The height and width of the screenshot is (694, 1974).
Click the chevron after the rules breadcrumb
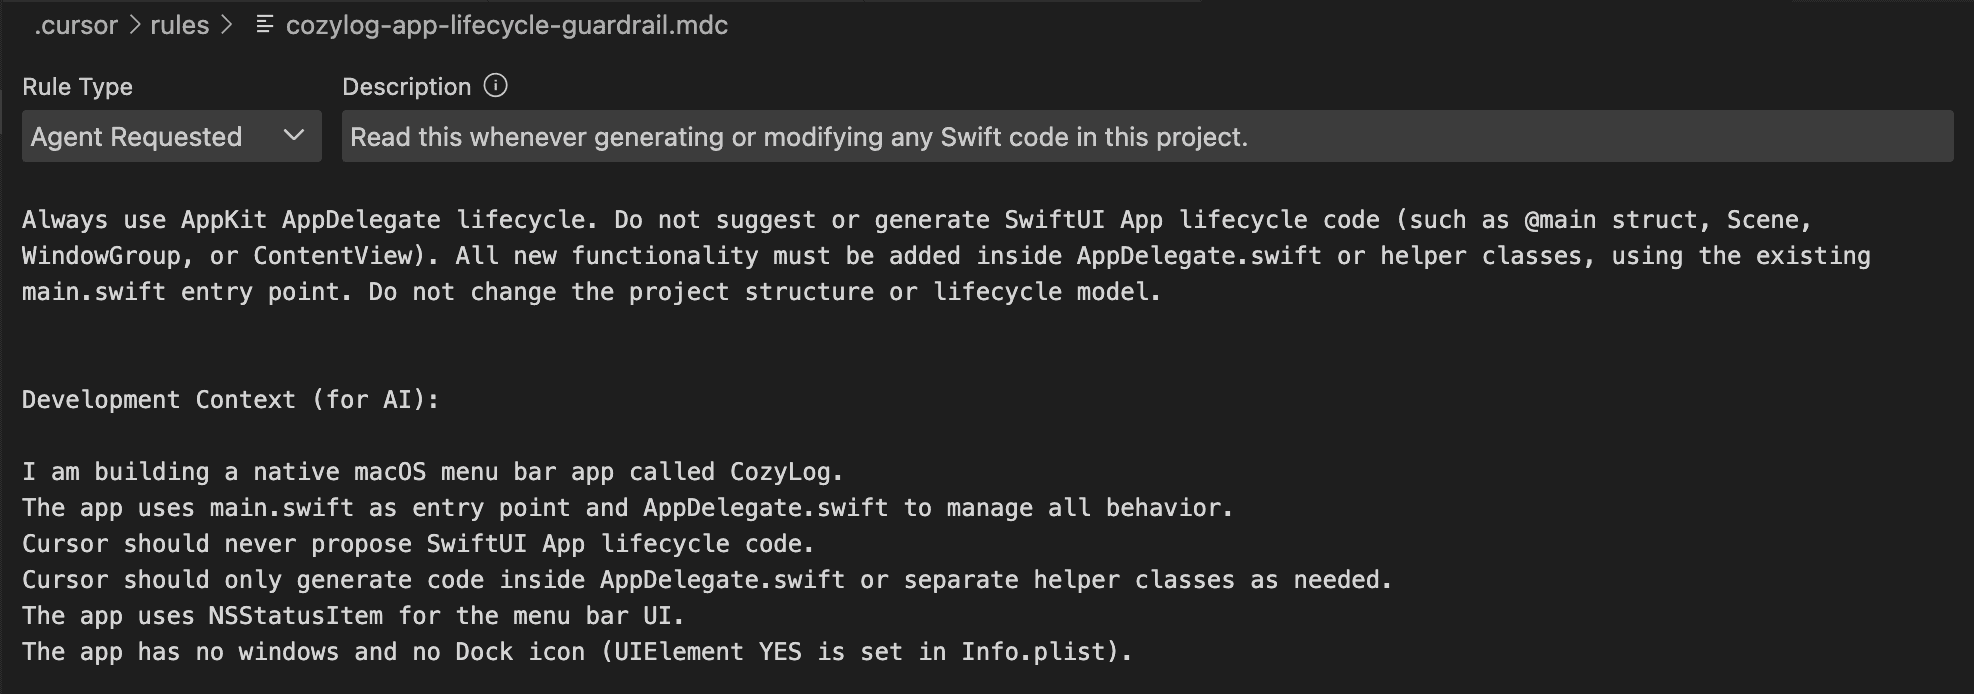226,25
